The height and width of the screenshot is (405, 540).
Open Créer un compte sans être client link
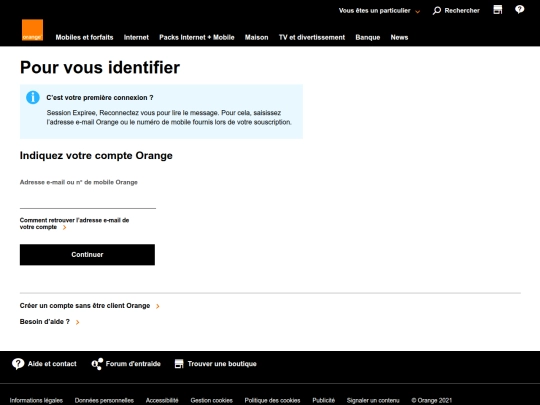pos(85,306)
